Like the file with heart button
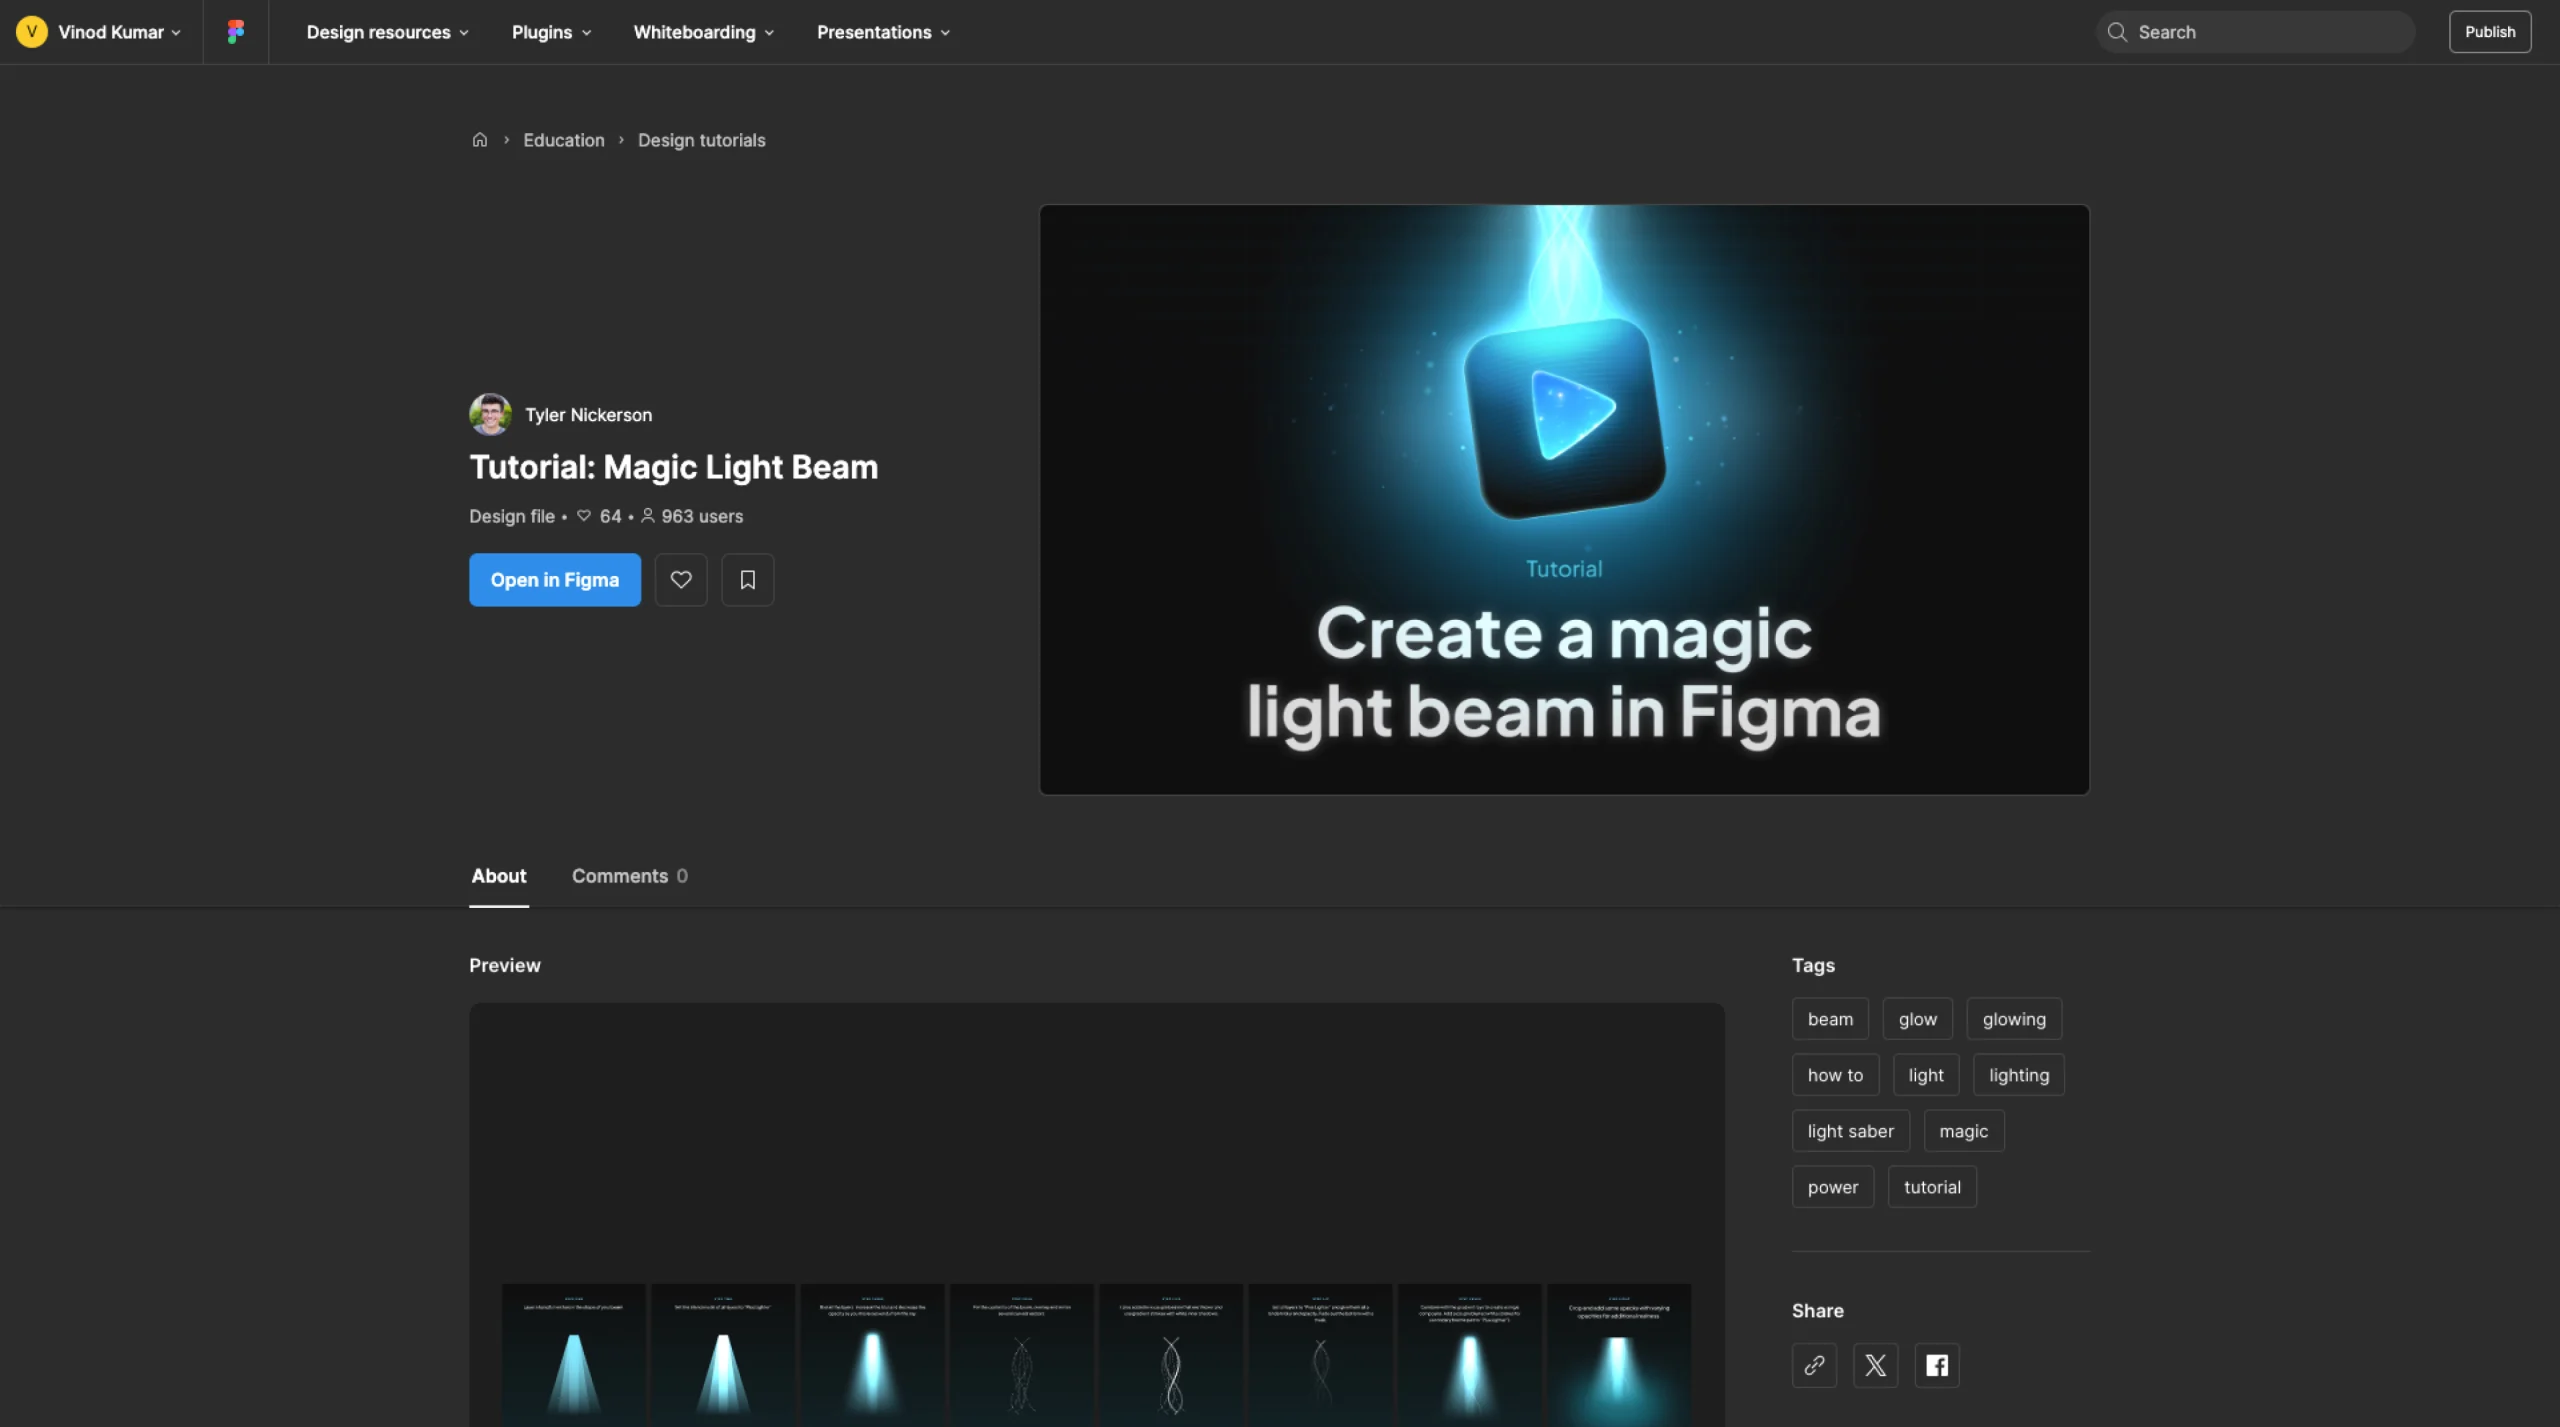 click(x=681, y=580)
